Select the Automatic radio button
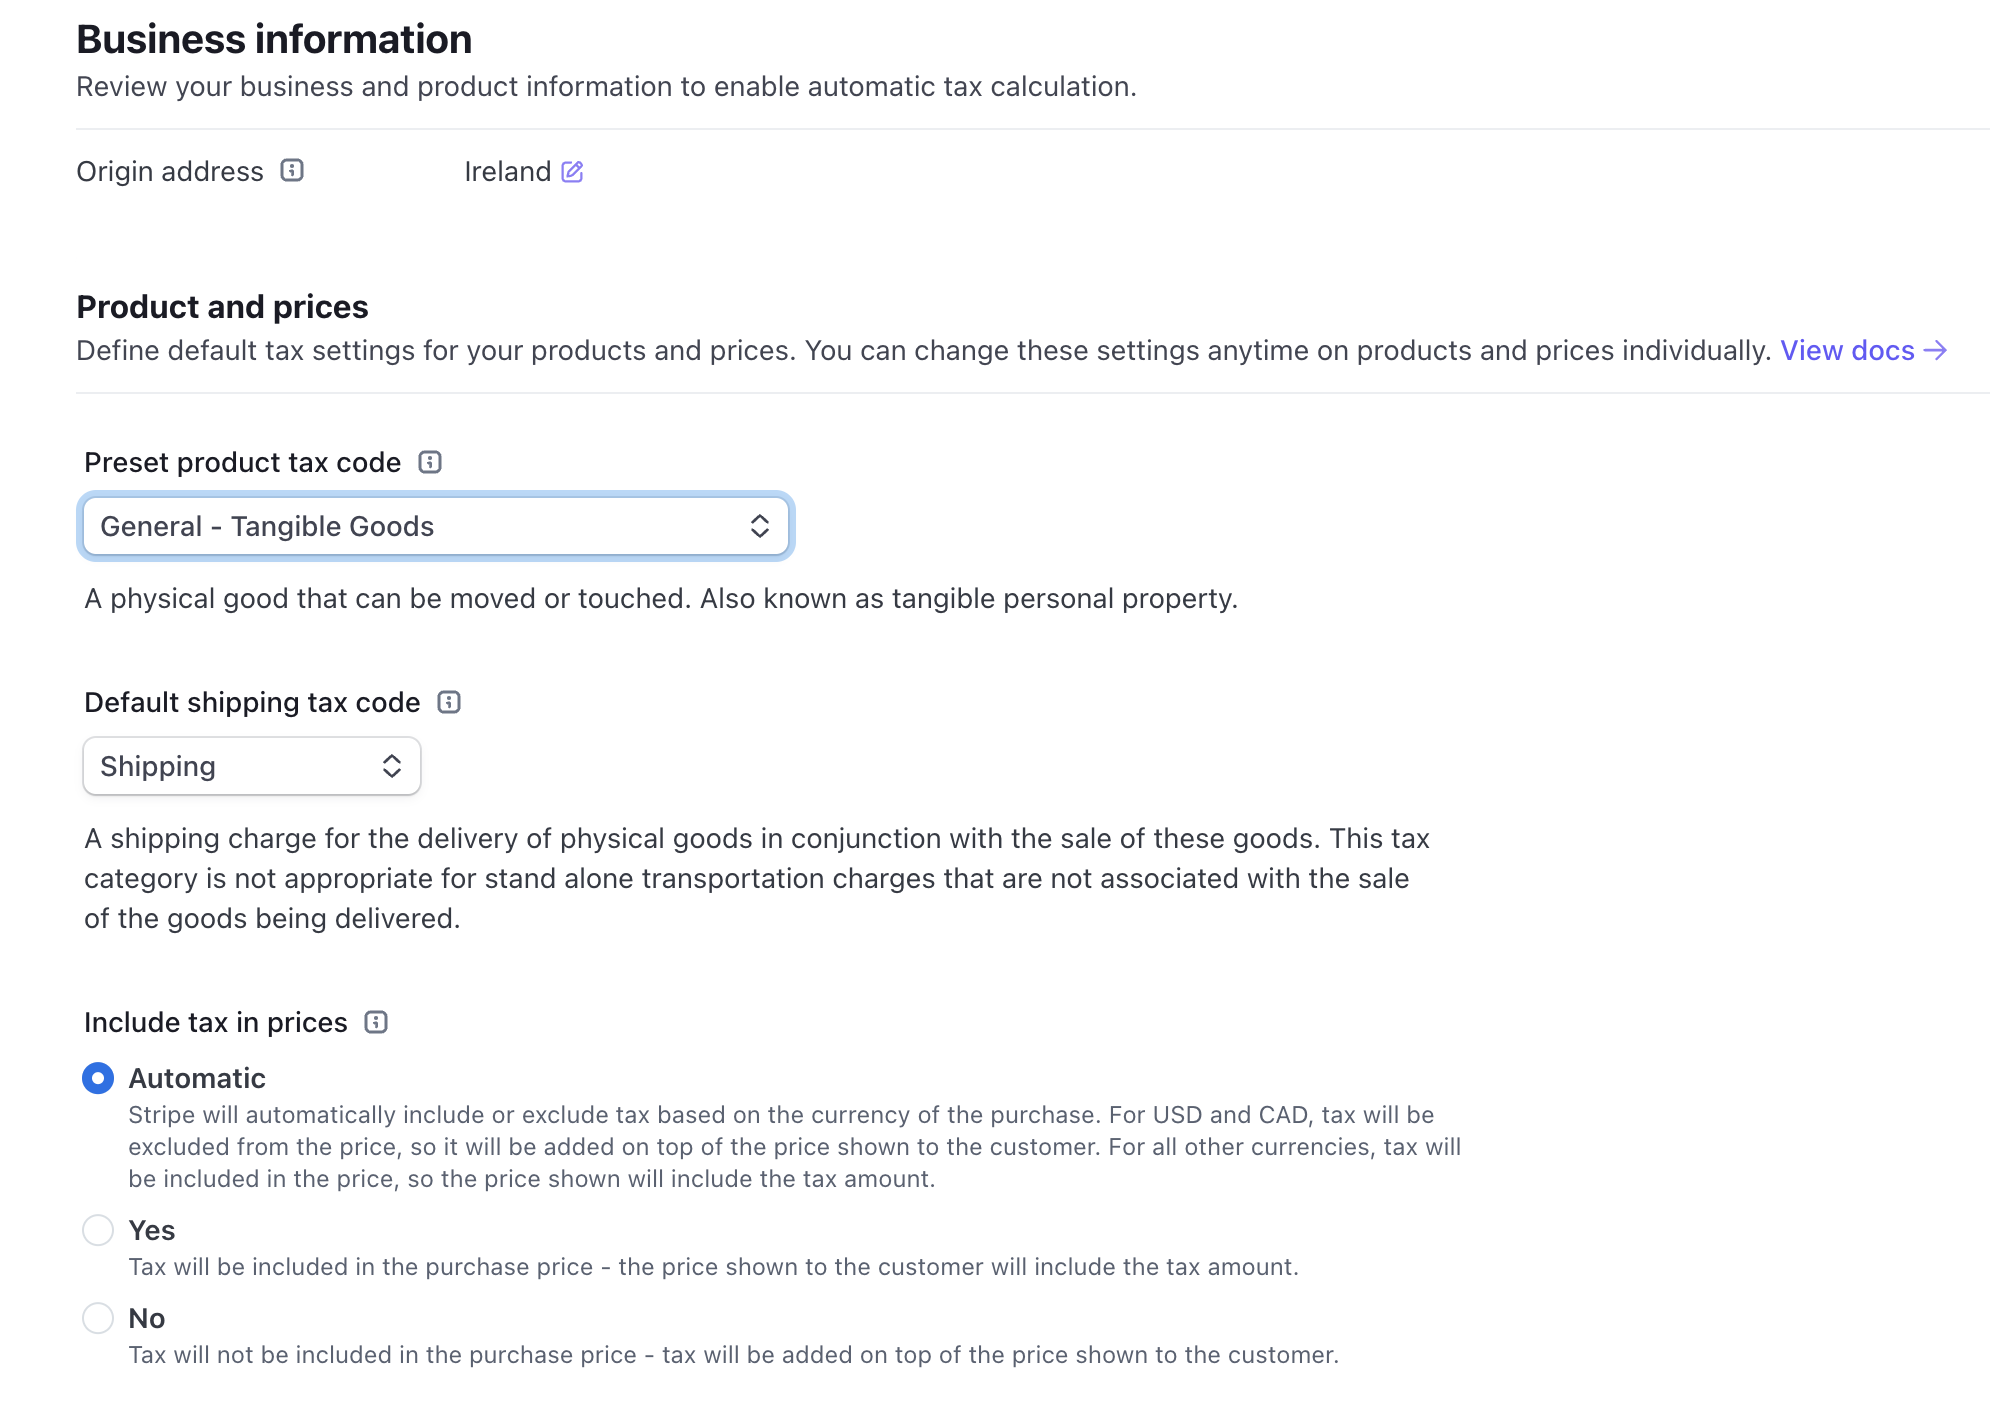 pos(96,1079)
